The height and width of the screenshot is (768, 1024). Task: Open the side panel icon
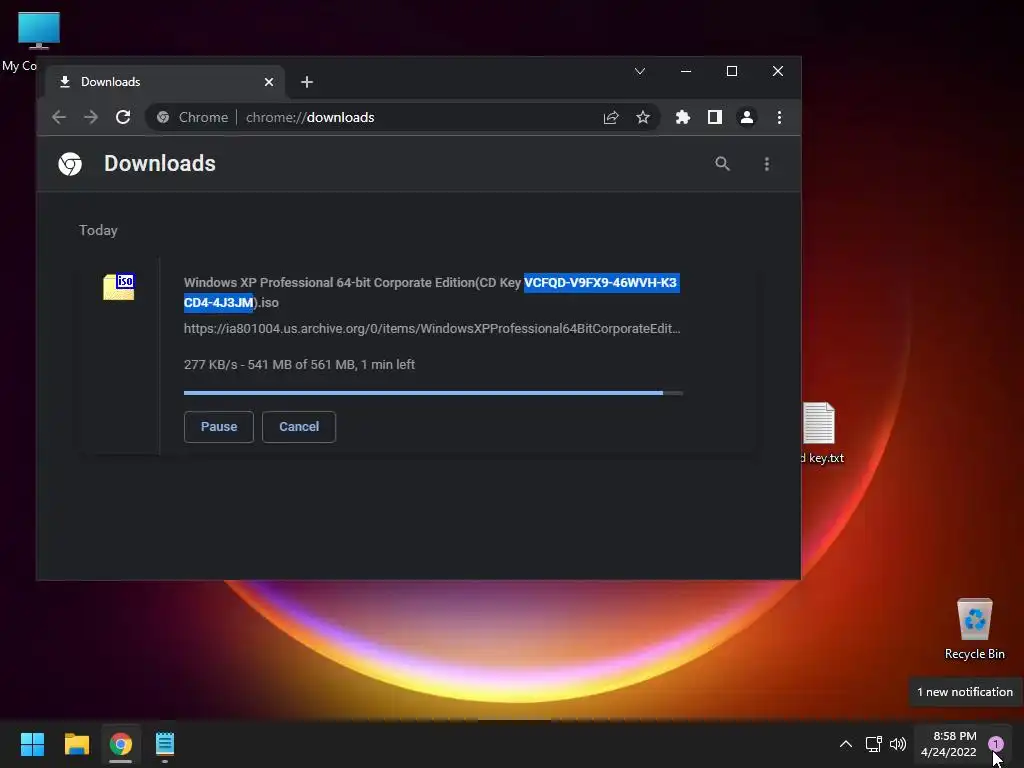click(x=714, y=118)
